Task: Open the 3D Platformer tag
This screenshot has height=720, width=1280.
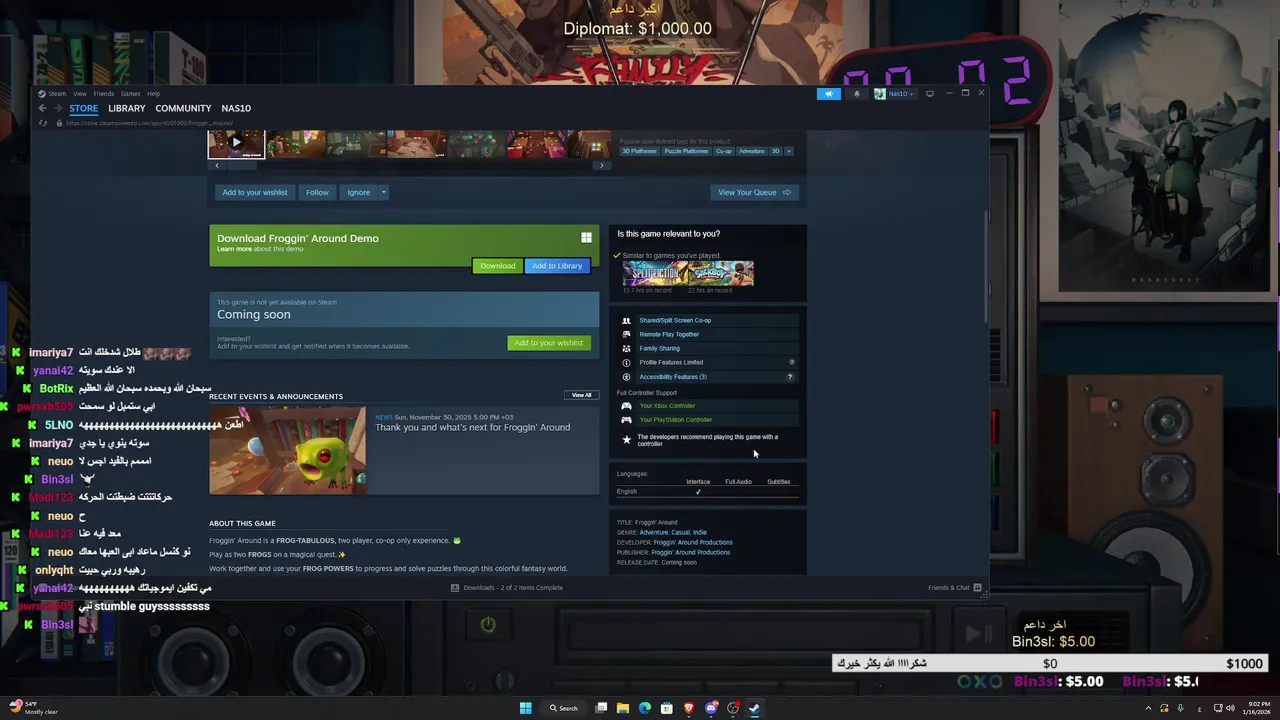Action: [x=639, y=151]
